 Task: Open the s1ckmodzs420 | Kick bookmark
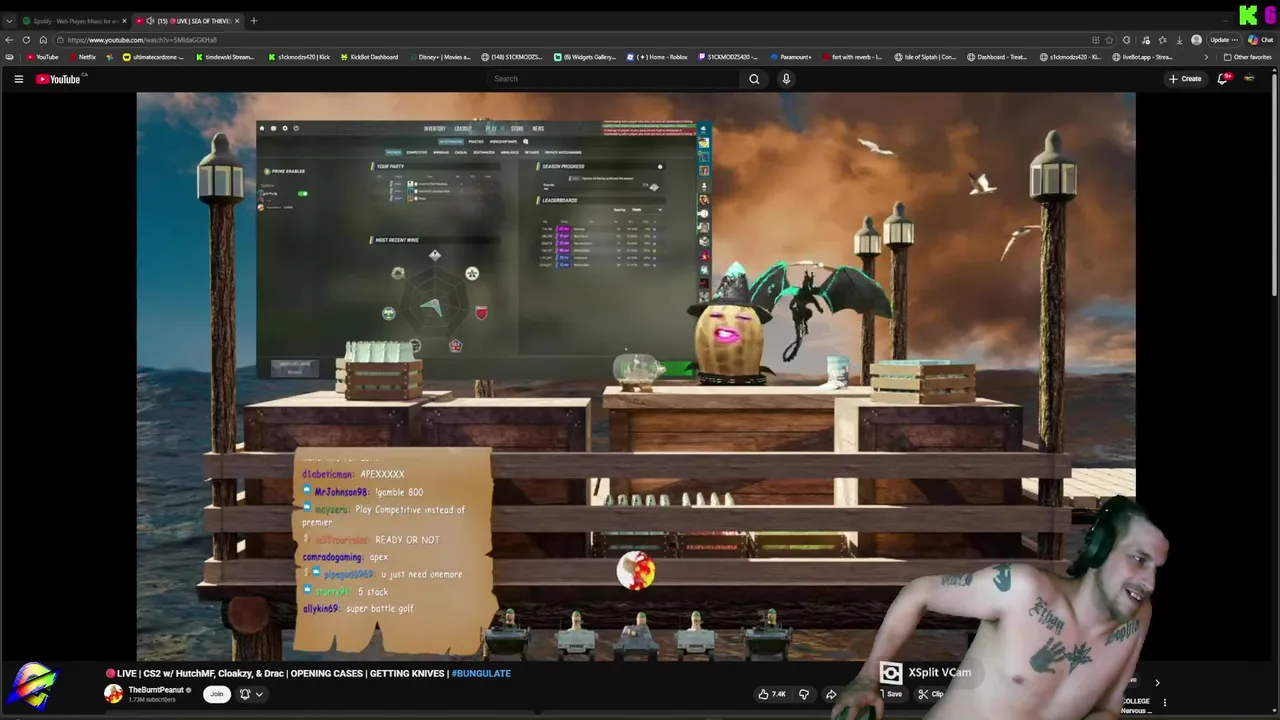pos(300,57)
